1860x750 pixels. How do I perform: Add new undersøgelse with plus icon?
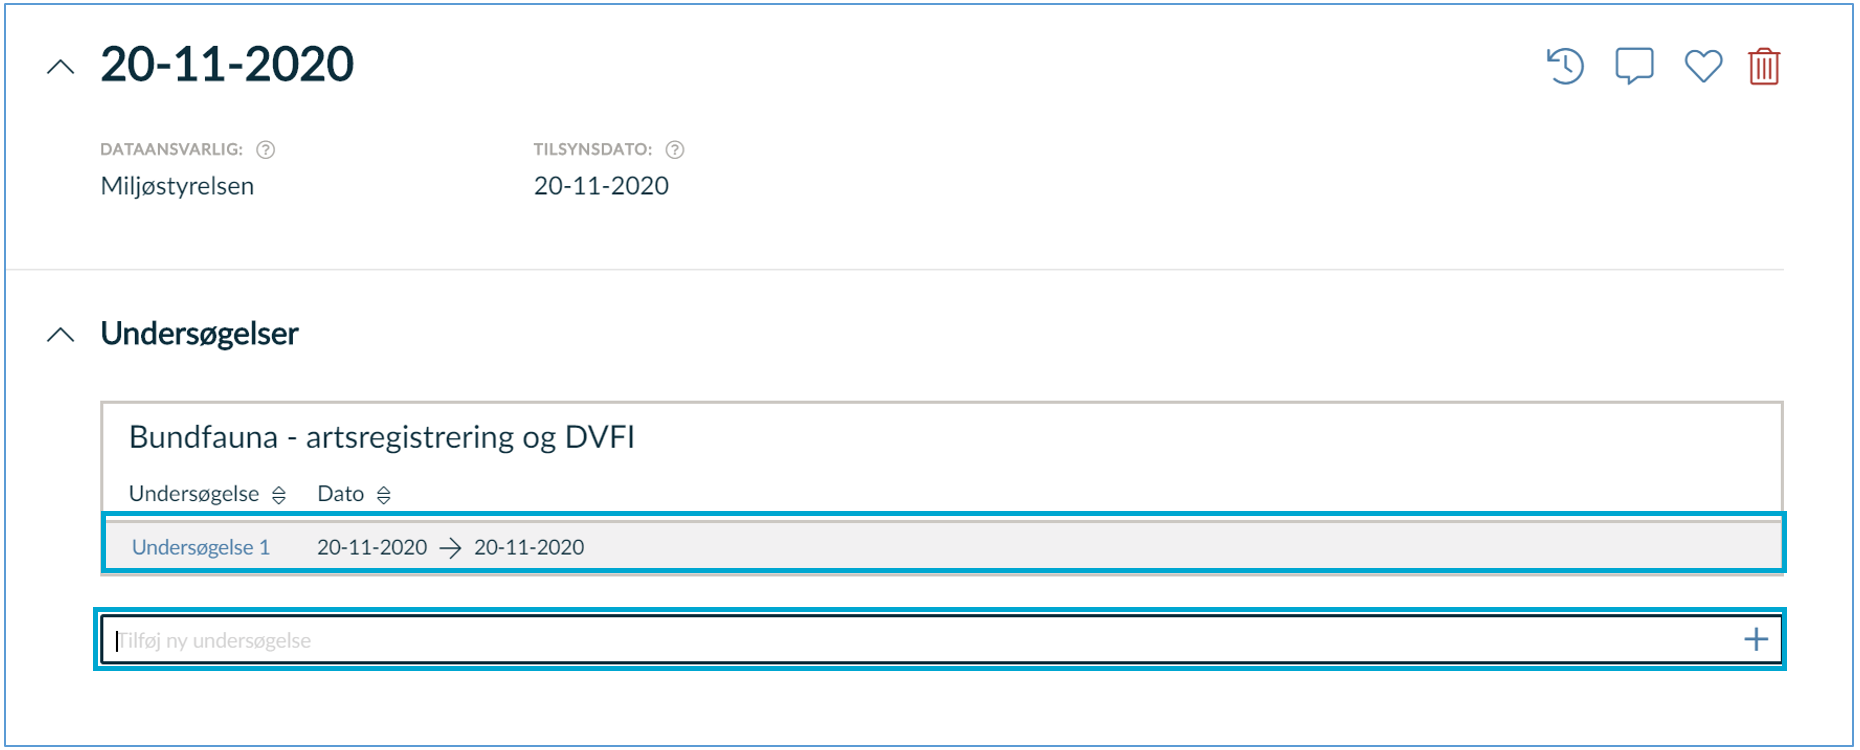1756,640
